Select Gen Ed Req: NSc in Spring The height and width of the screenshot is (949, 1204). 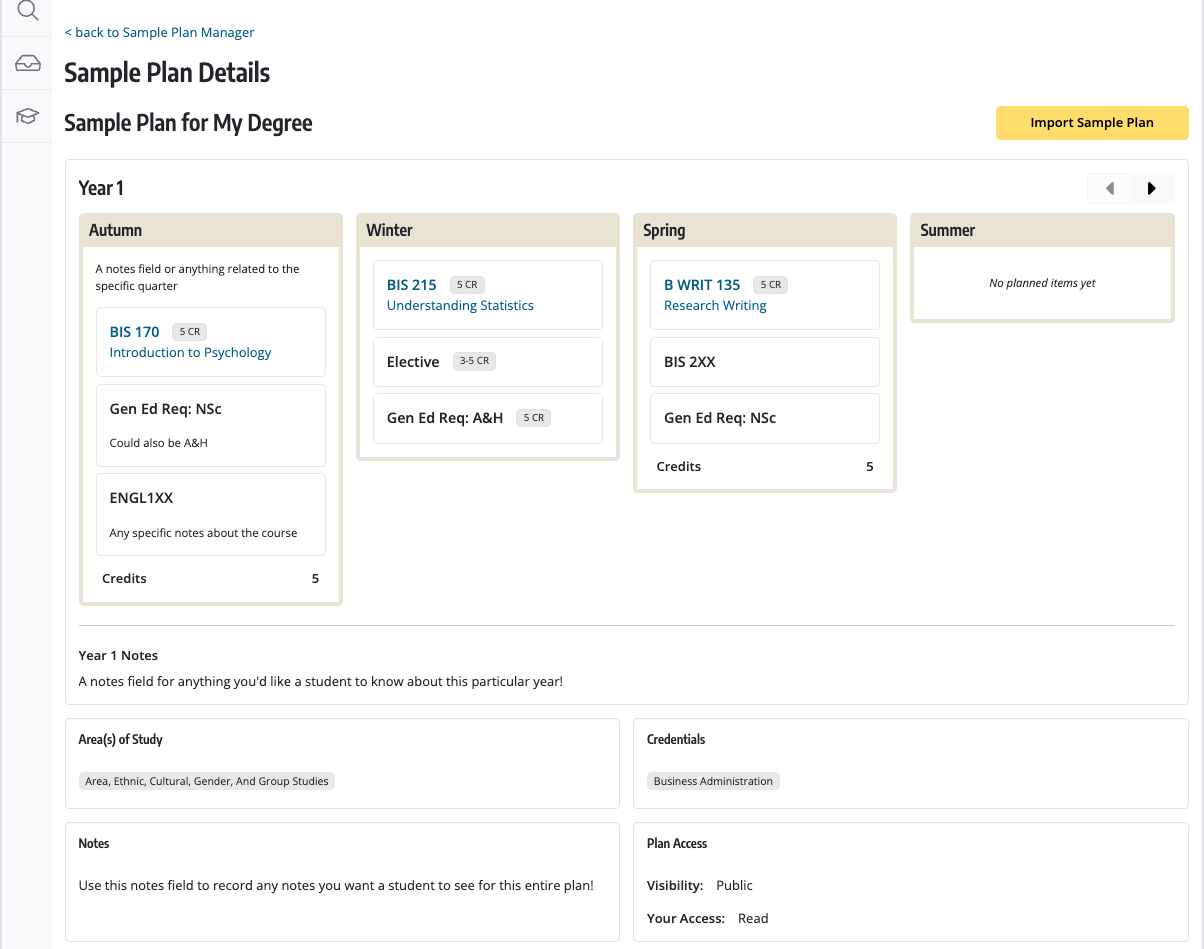765,418
